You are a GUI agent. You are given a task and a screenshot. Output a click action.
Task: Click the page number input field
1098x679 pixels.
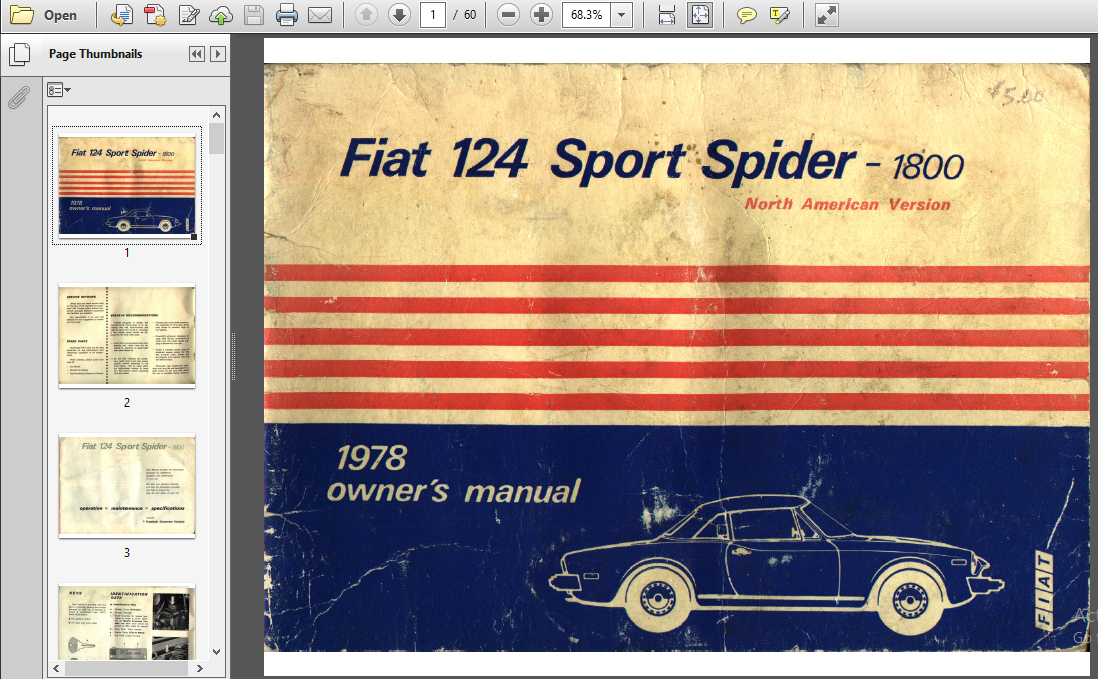tap(433, 15)
